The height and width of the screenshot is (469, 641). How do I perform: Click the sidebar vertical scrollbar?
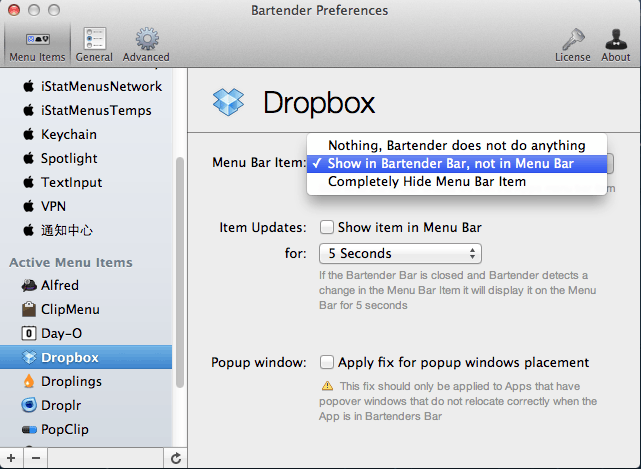[x=179, y=272]
